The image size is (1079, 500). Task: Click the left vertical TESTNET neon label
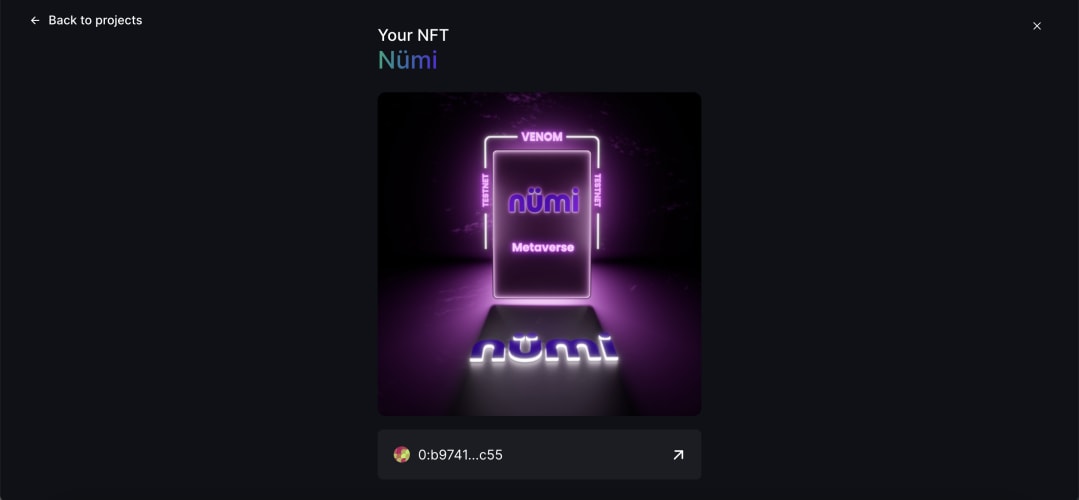click(486, 191)
